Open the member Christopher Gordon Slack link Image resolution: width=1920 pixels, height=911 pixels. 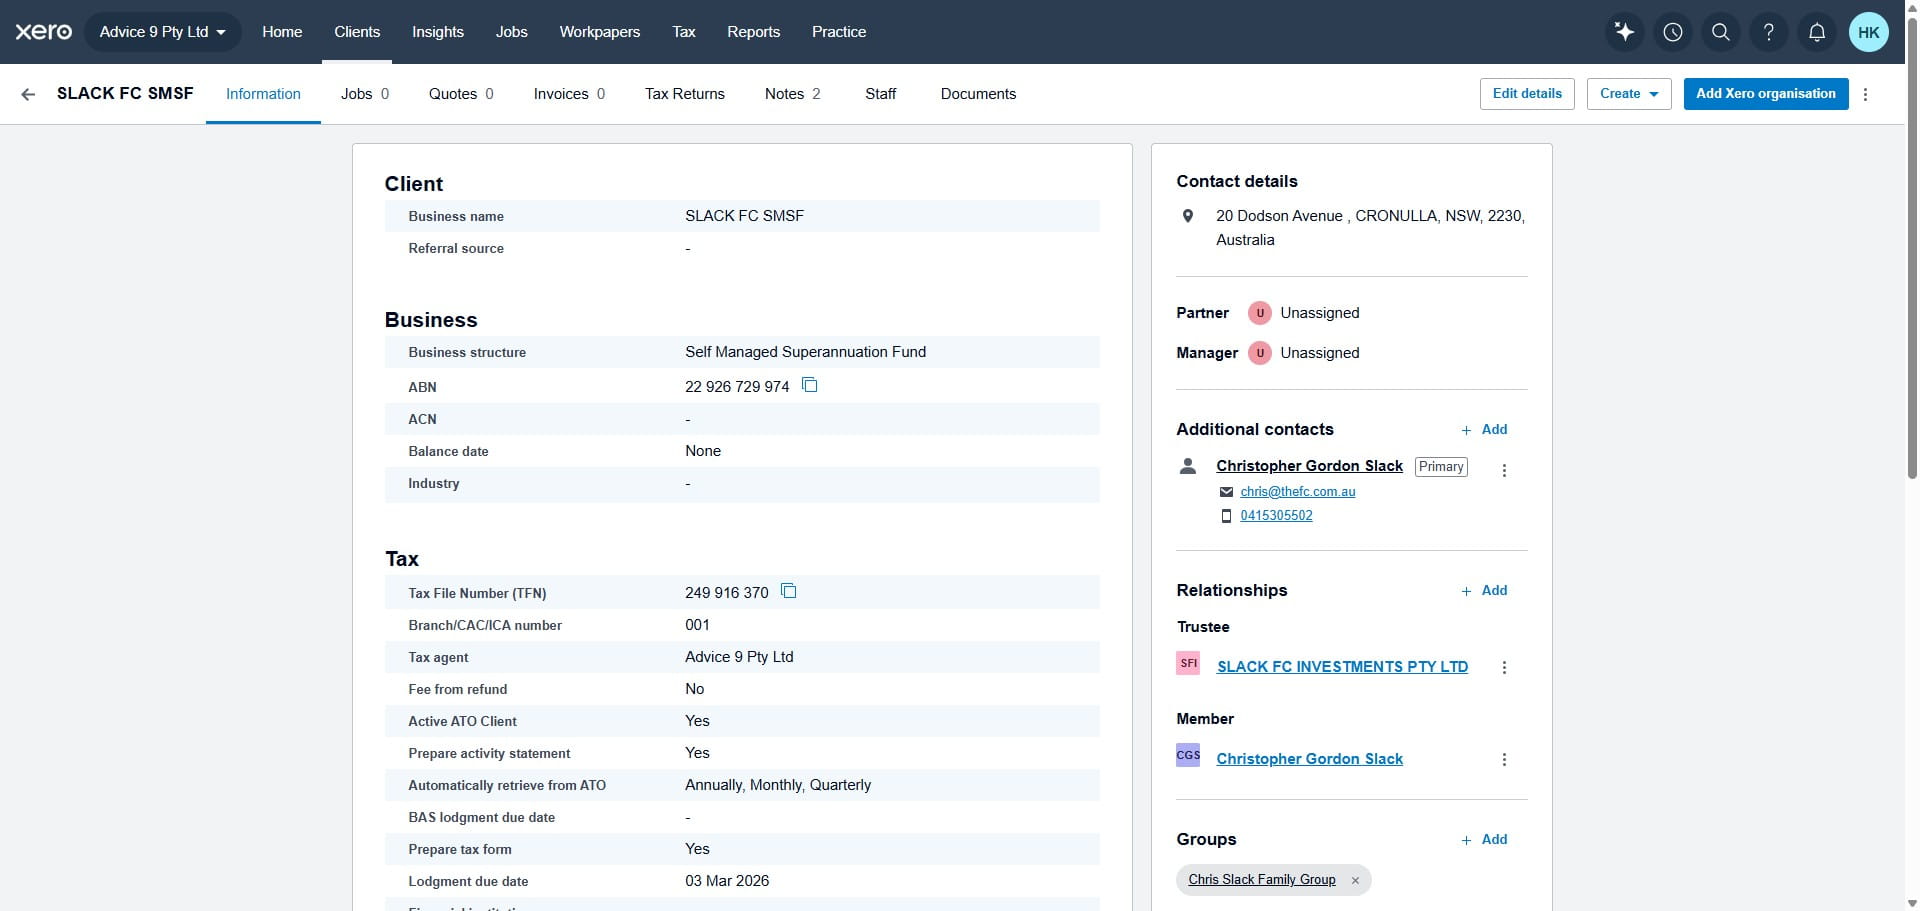1309,759
